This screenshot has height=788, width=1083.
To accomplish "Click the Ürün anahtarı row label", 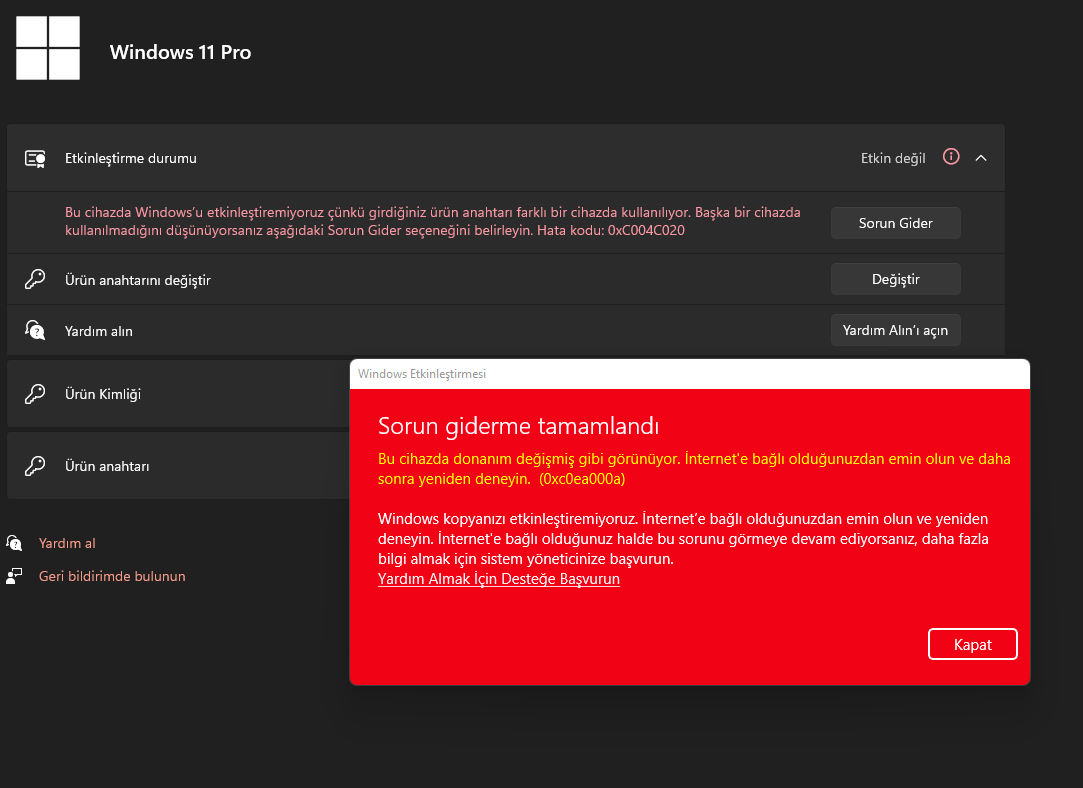I will click(x=107, y=466).
